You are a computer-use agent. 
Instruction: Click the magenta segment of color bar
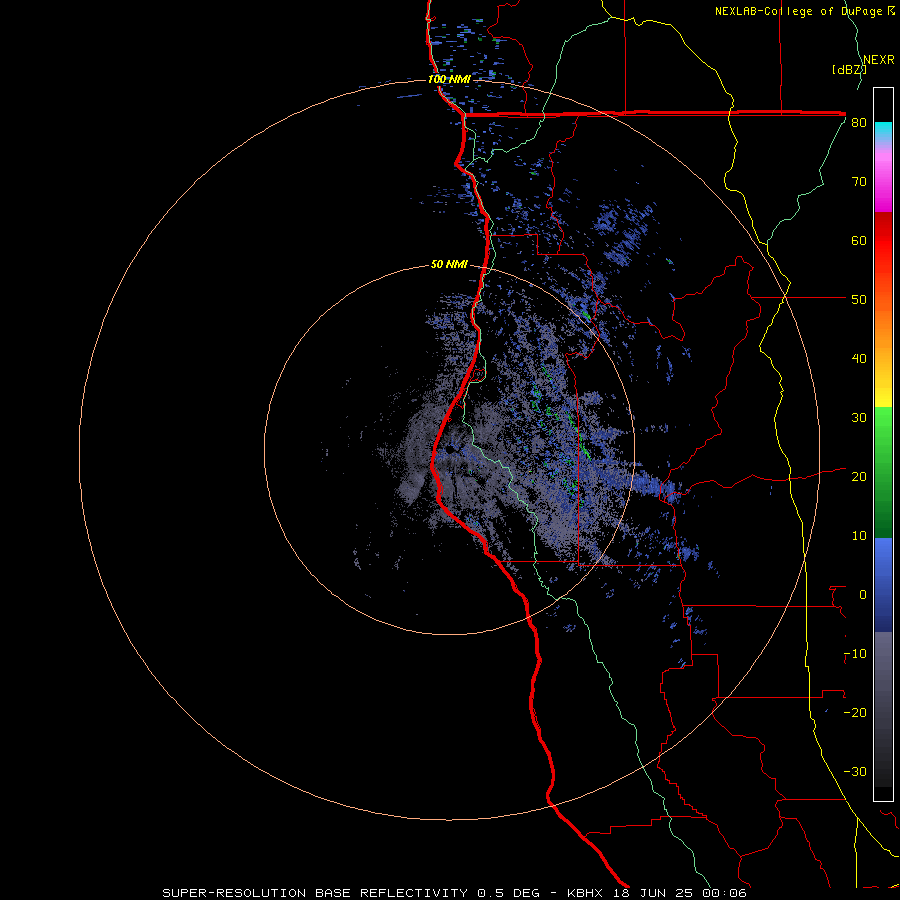883,181
